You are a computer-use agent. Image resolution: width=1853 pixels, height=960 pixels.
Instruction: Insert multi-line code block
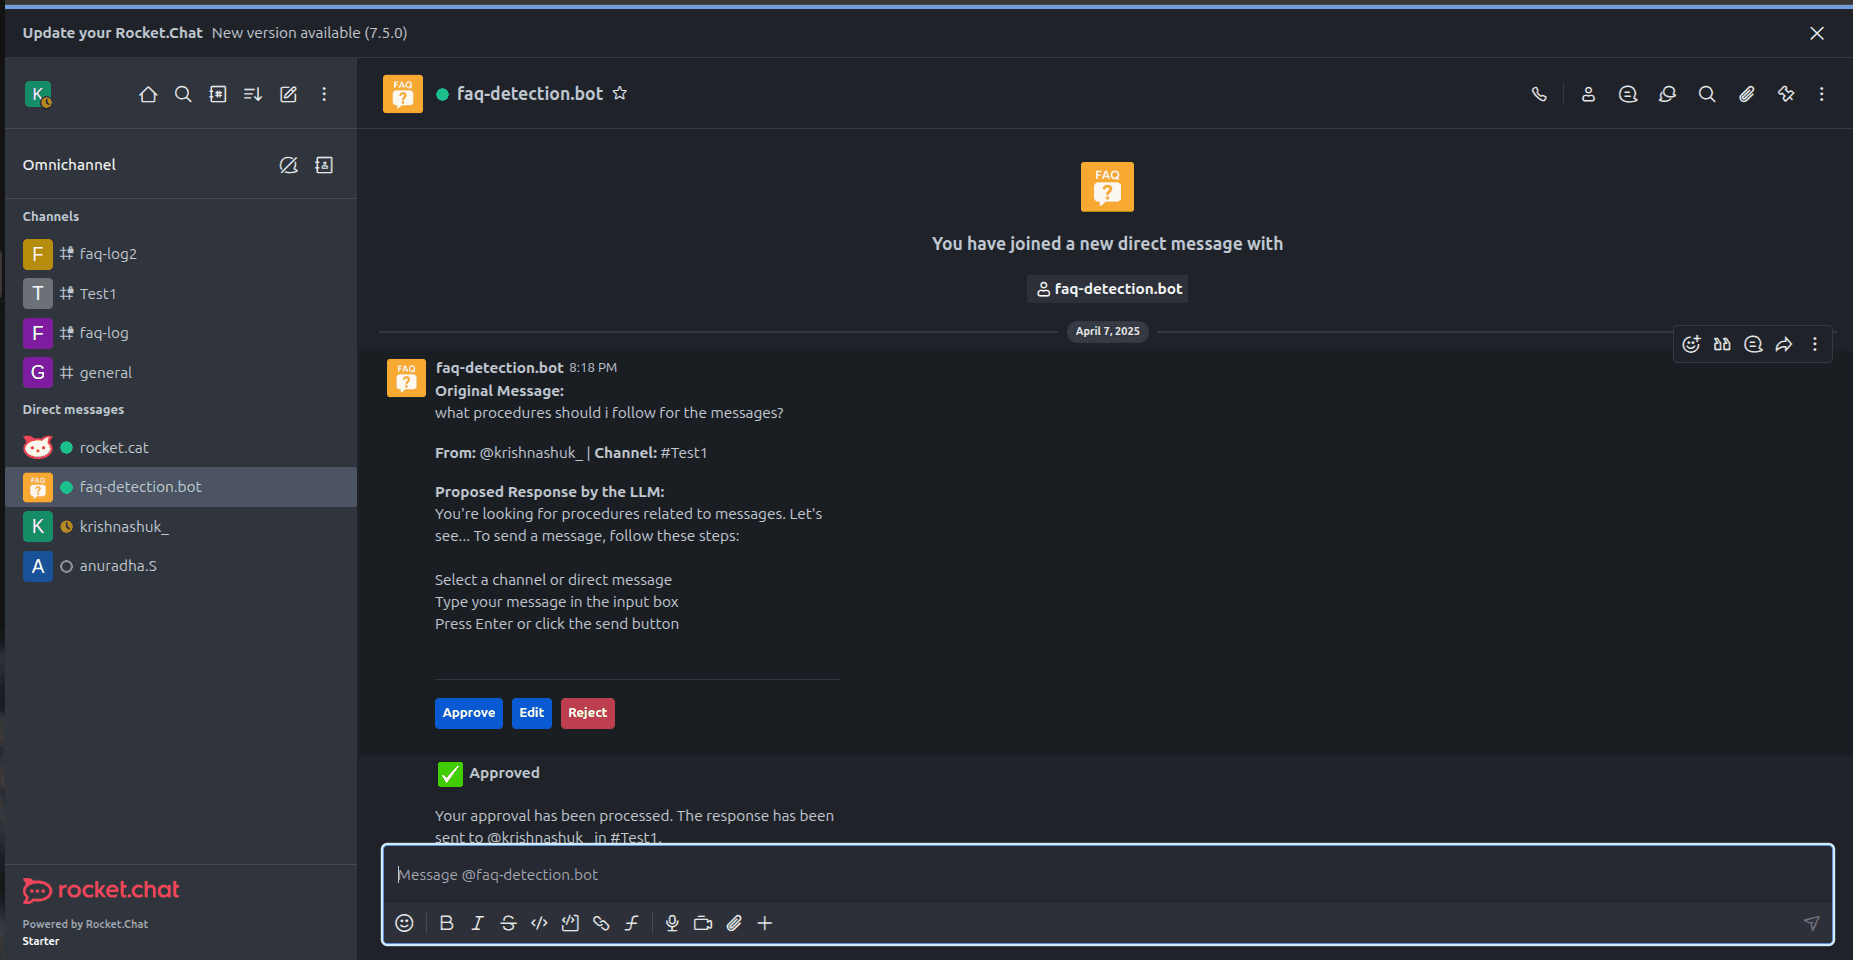click(x=570, y=923)
